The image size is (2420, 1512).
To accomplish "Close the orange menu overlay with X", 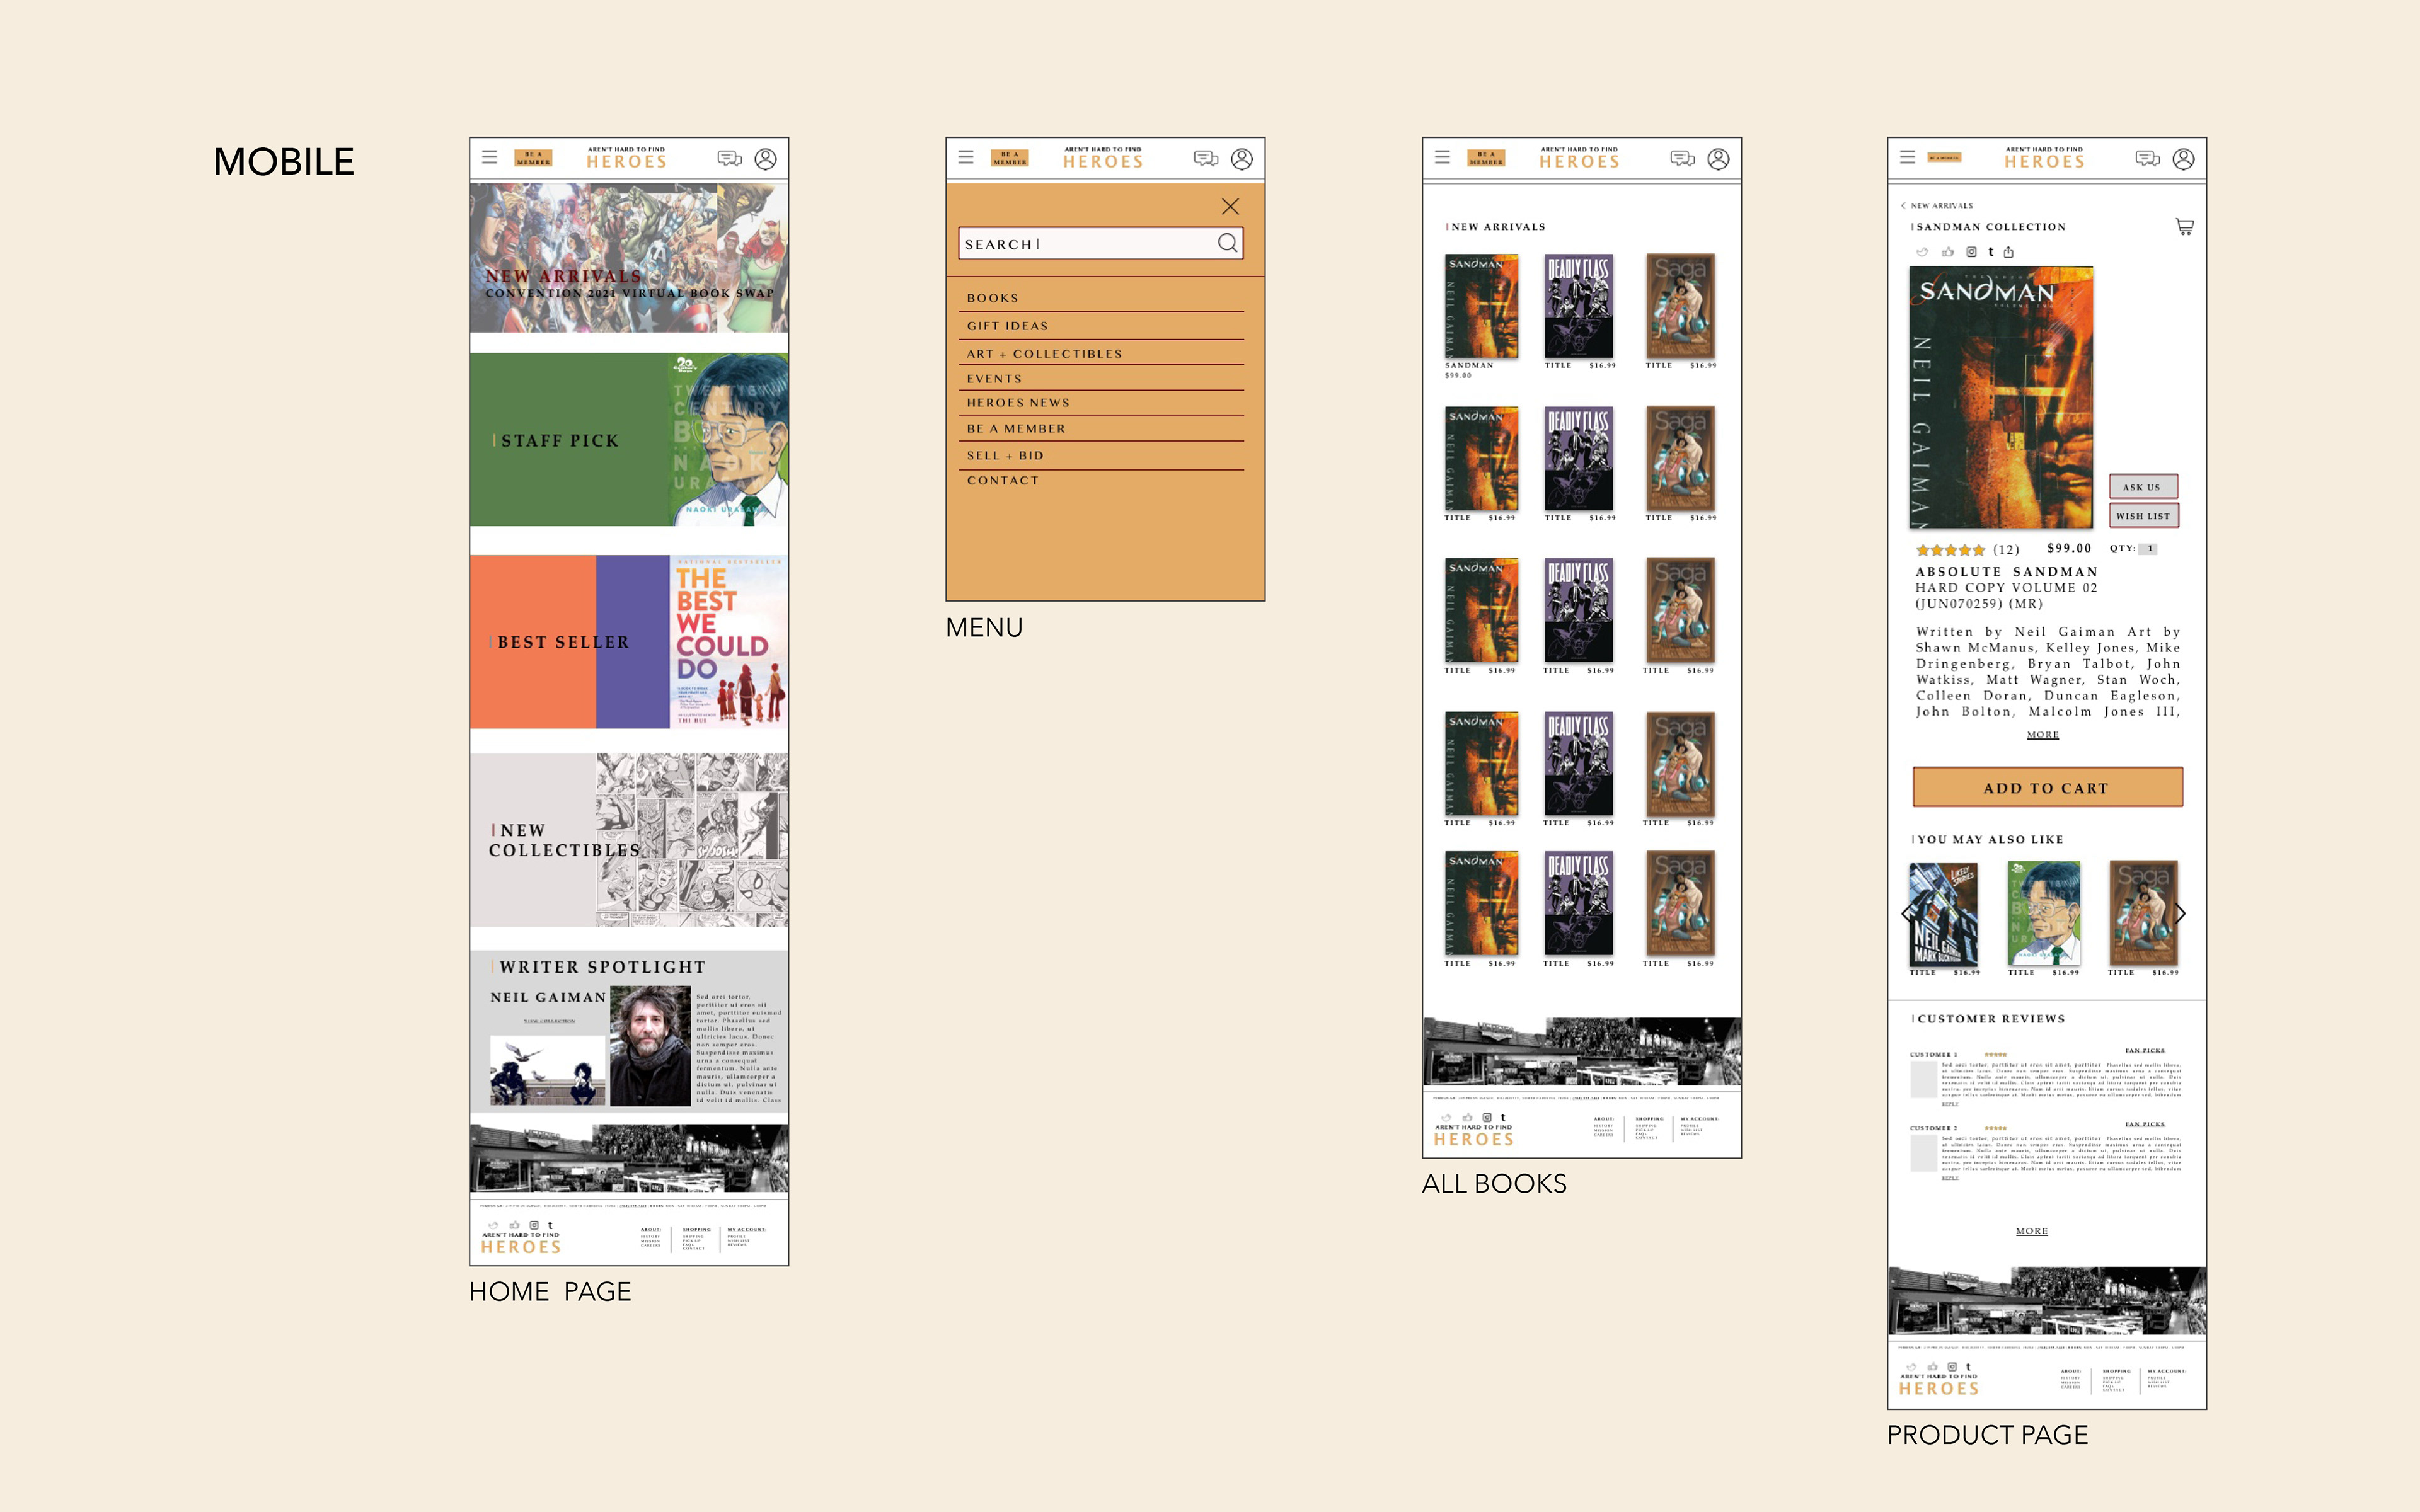I will point(1230,206).
